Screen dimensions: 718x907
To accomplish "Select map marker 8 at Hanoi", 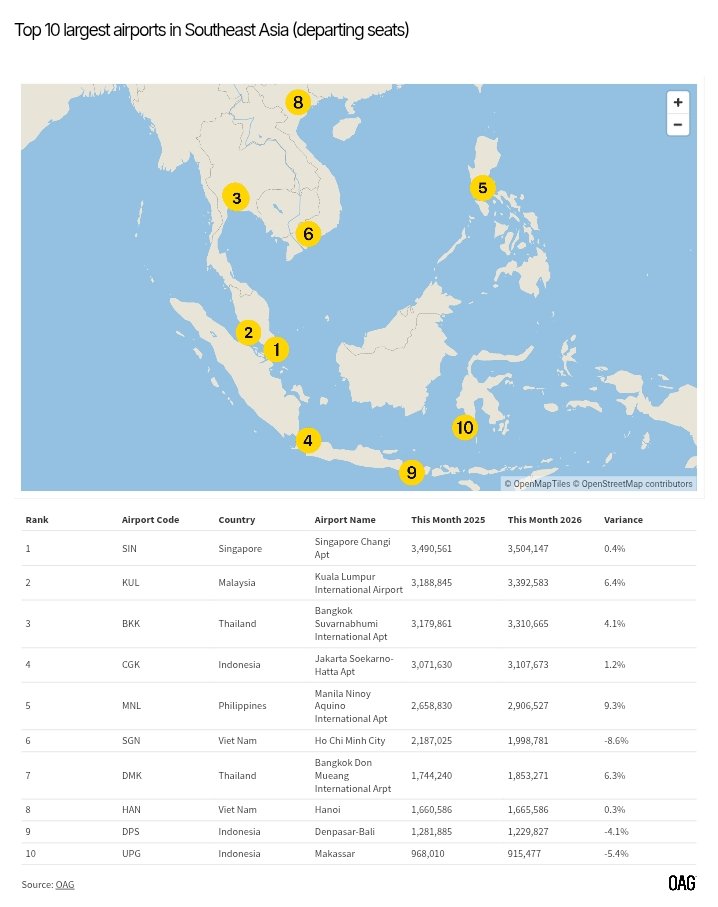I will pyautogui.click(x=298, y=102).
